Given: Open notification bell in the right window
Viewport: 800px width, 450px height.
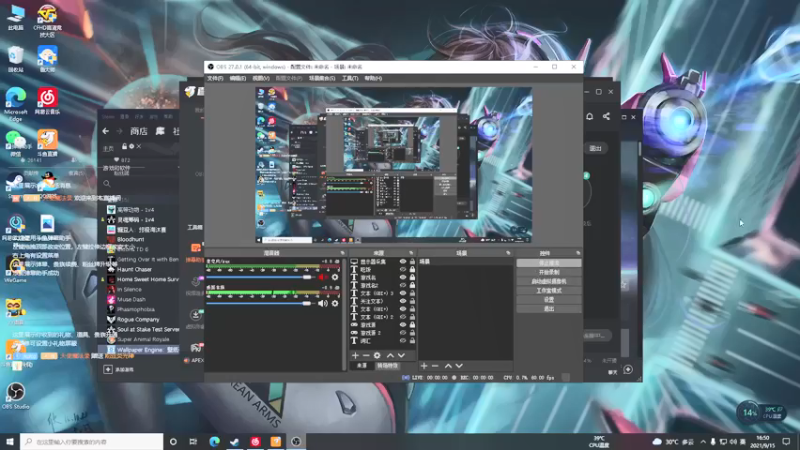Looking at the screenshot, I should tap(589, 116).
